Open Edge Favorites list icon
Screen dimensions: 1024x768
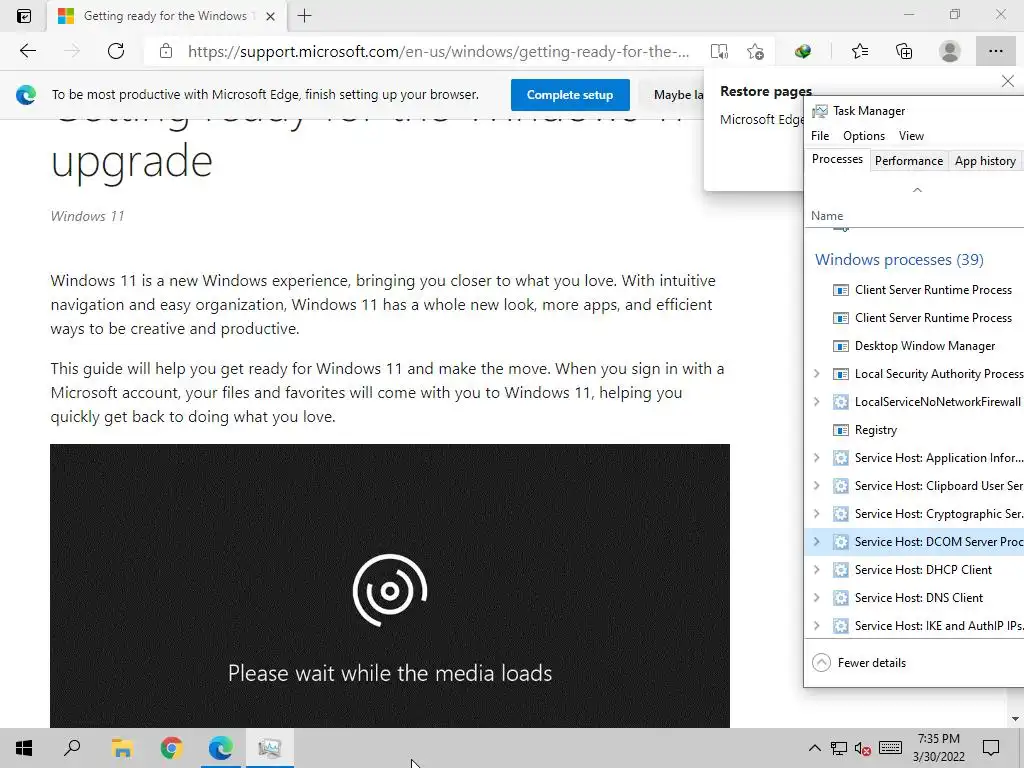pos(859,51)
